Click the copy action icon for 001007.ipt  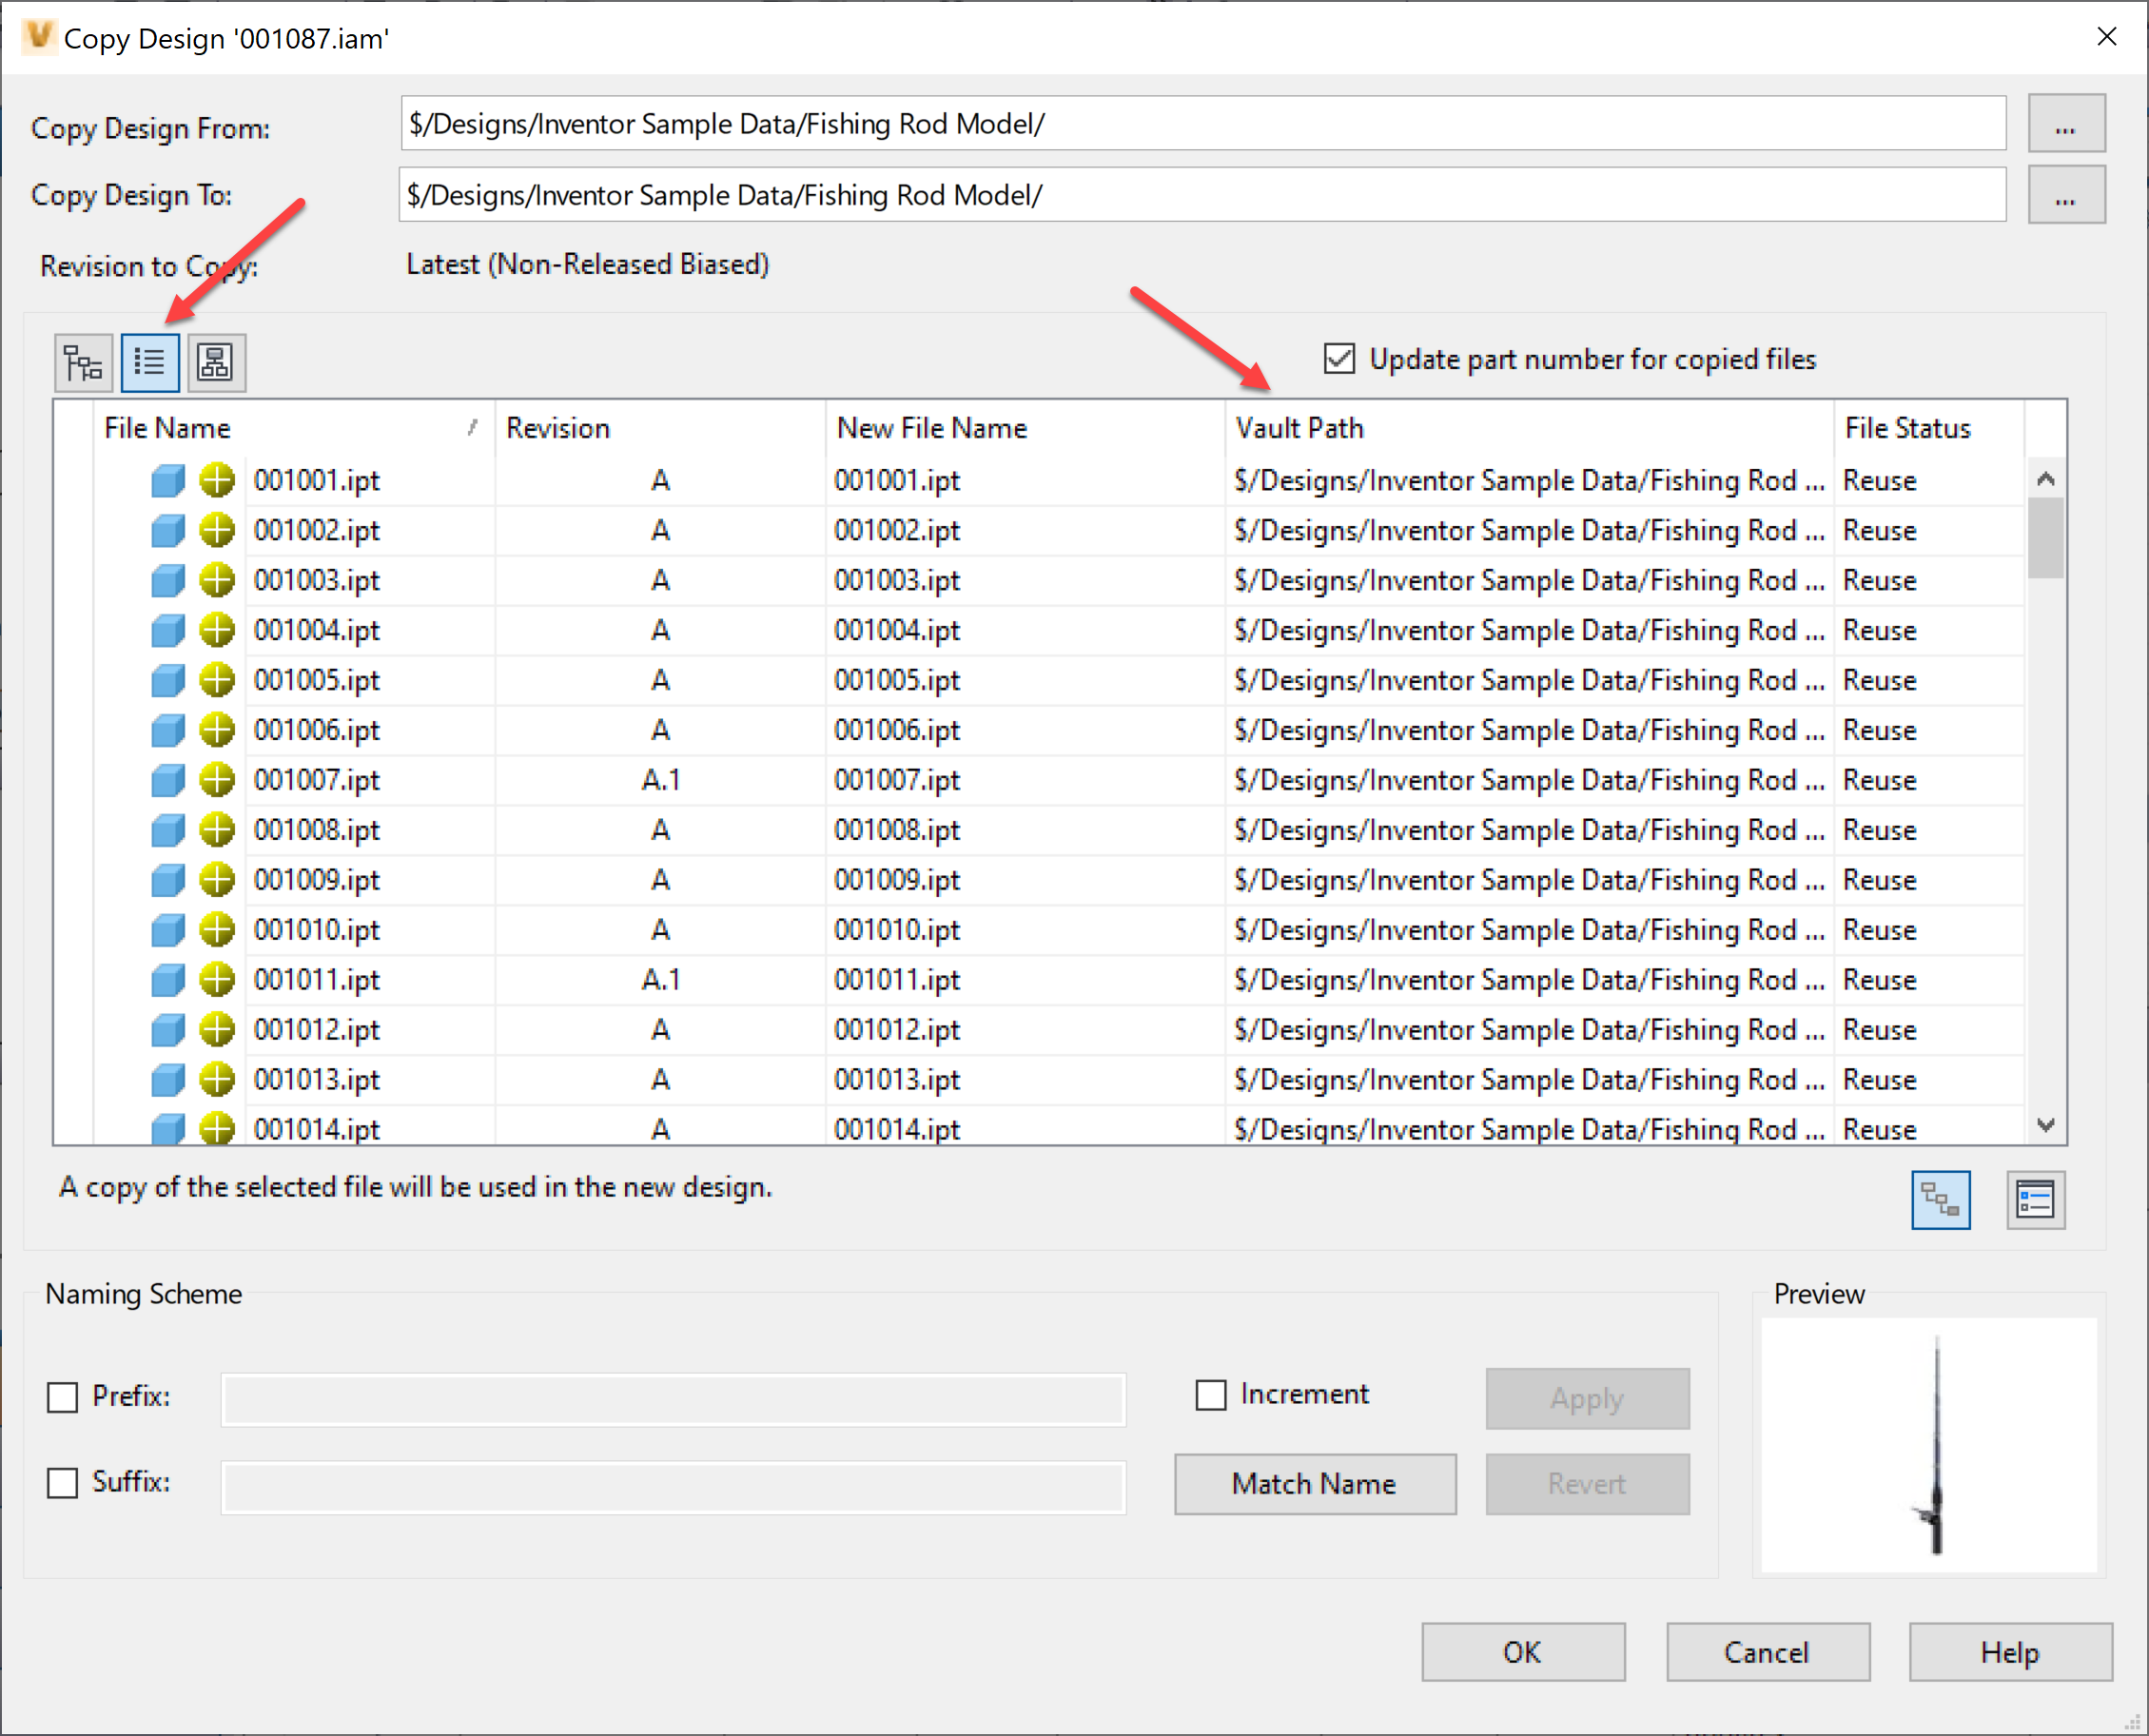tap(216, 780)
